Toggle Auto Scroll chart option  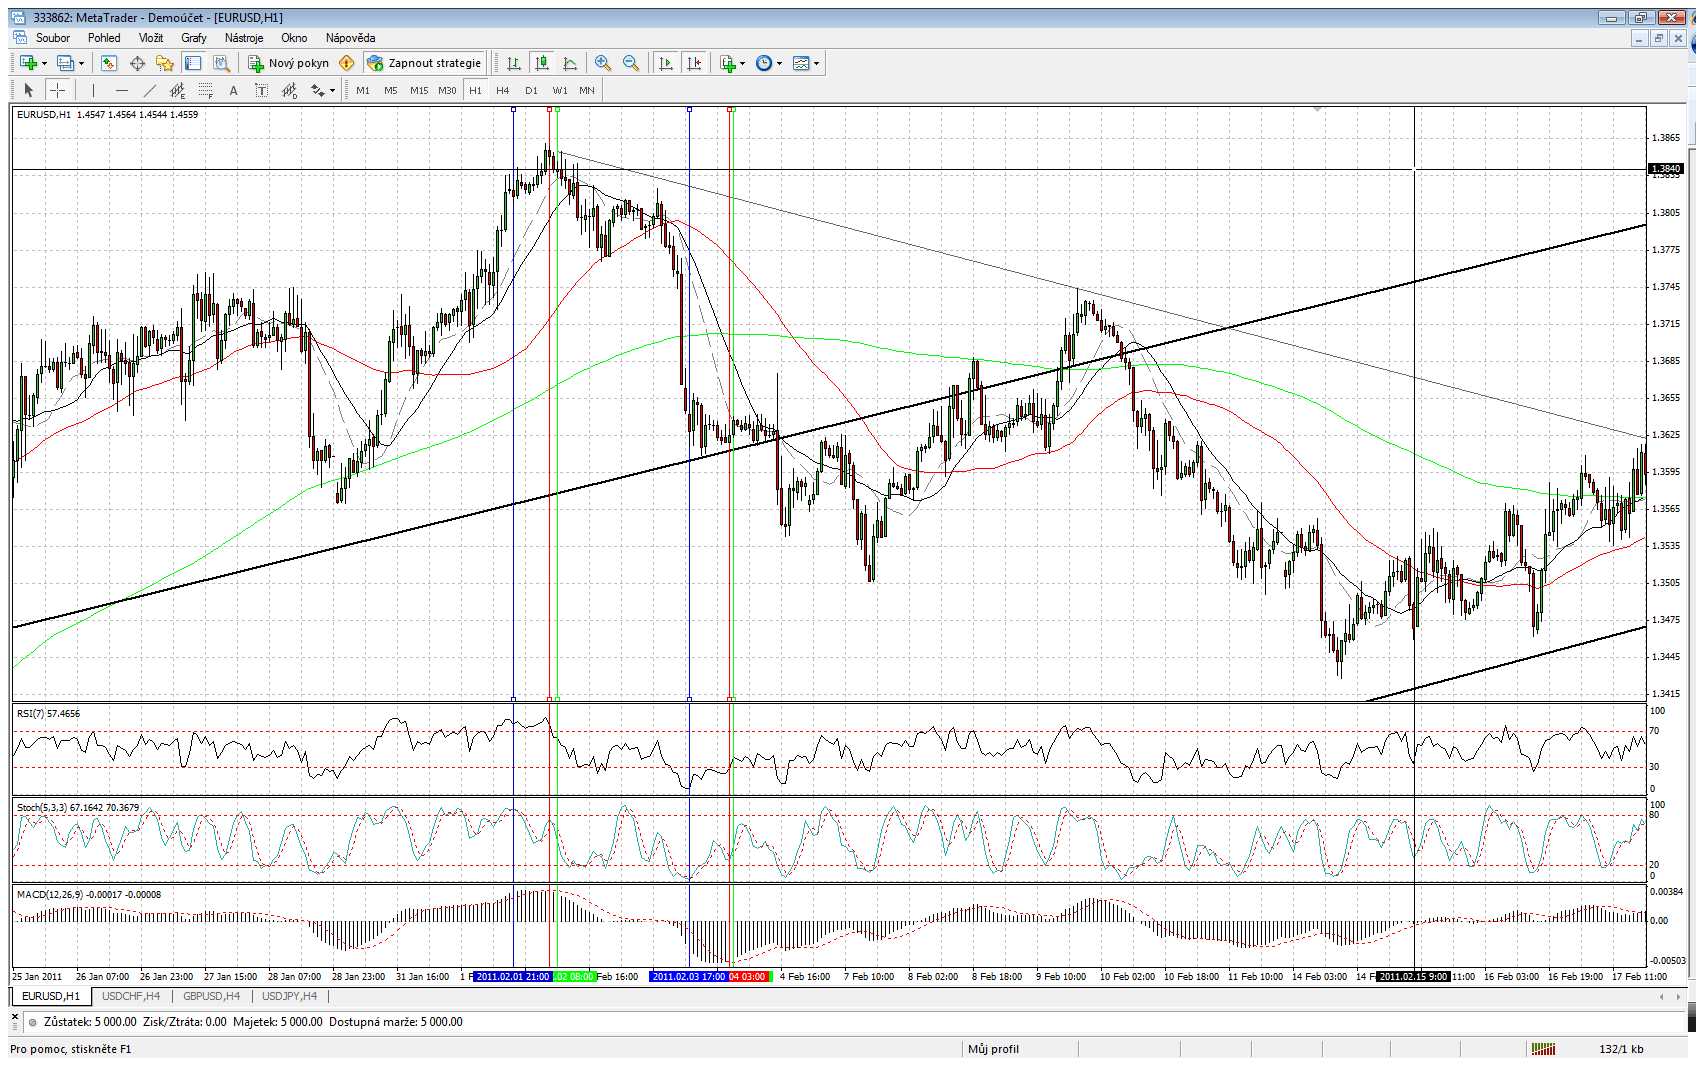click(666, 63)
